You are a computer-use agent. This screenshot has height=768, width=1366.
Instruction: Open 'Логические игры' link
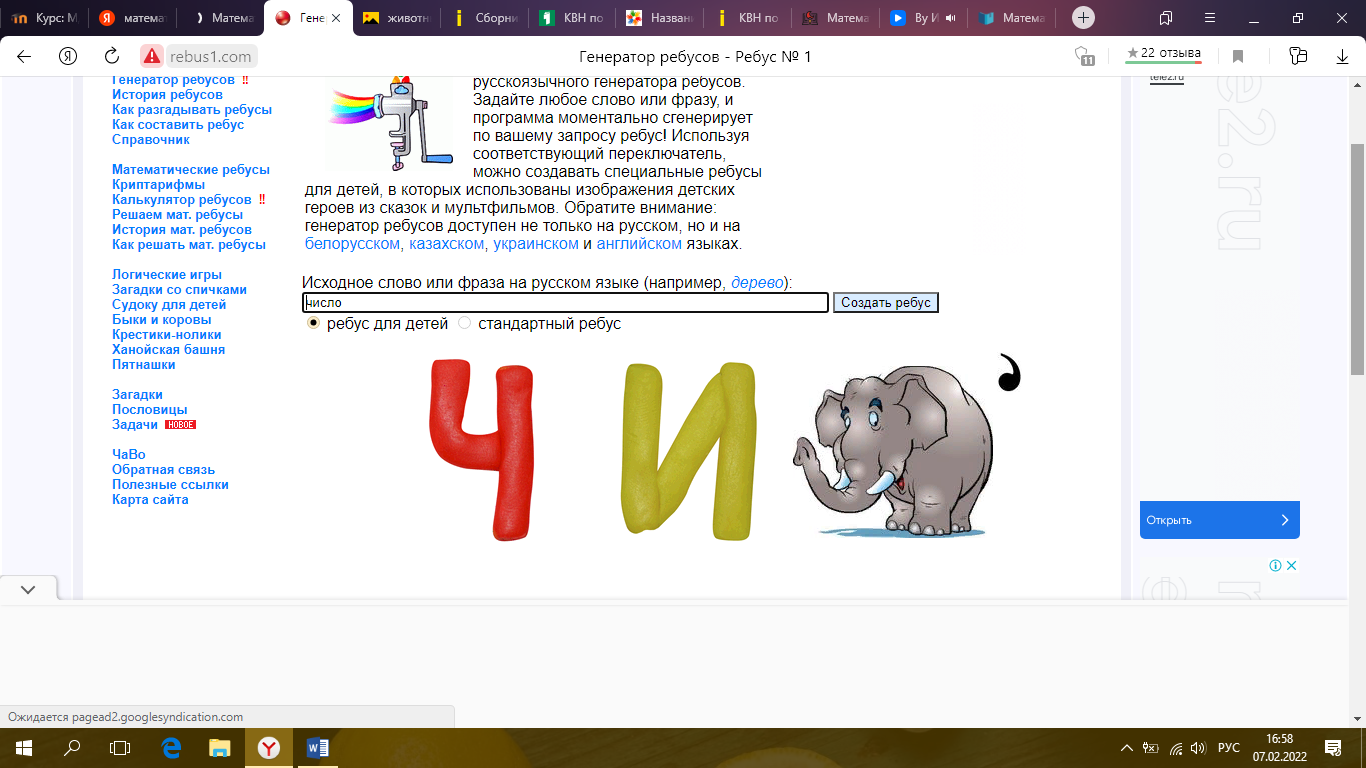[167, 275]
